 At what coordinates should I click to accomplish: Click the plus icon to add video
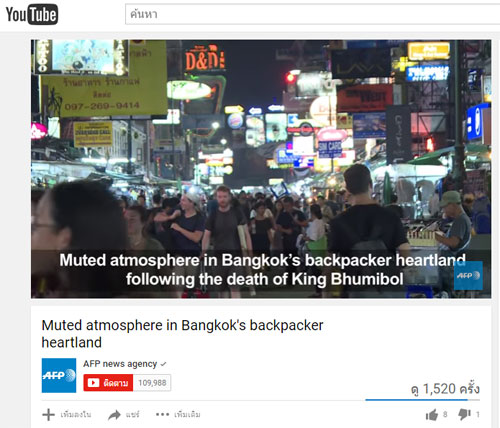click(48, 415)
